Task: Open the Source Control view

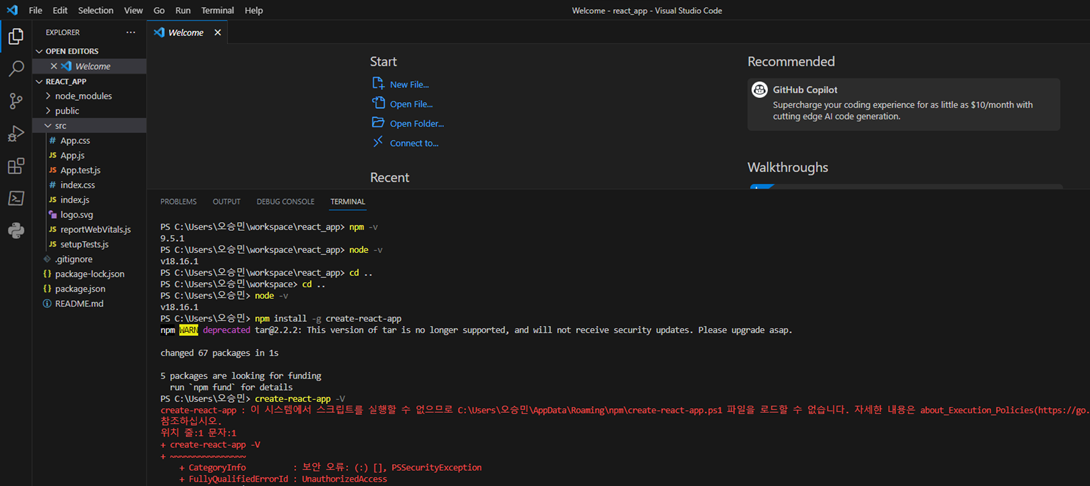Action: pyautogui.click(x=15, y=102)
